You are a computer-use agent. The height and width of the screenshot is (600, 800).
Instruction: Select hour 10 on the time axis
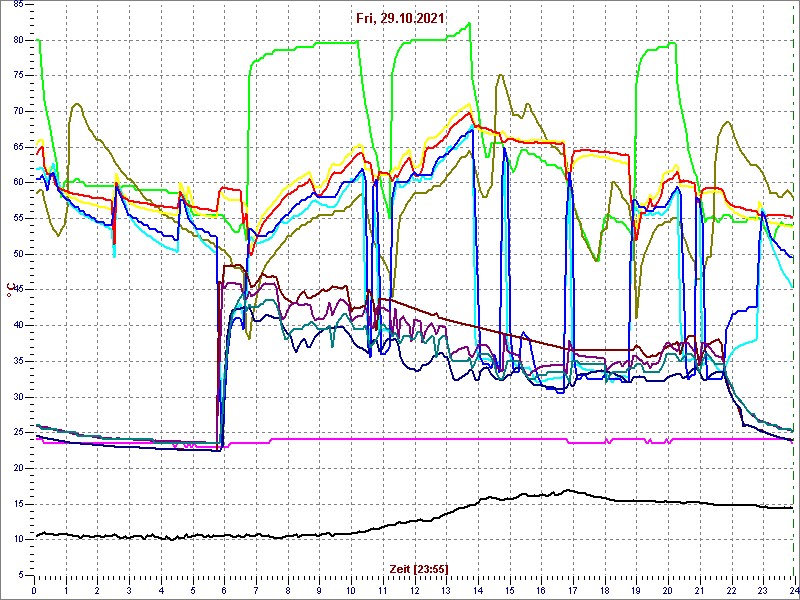351,591
